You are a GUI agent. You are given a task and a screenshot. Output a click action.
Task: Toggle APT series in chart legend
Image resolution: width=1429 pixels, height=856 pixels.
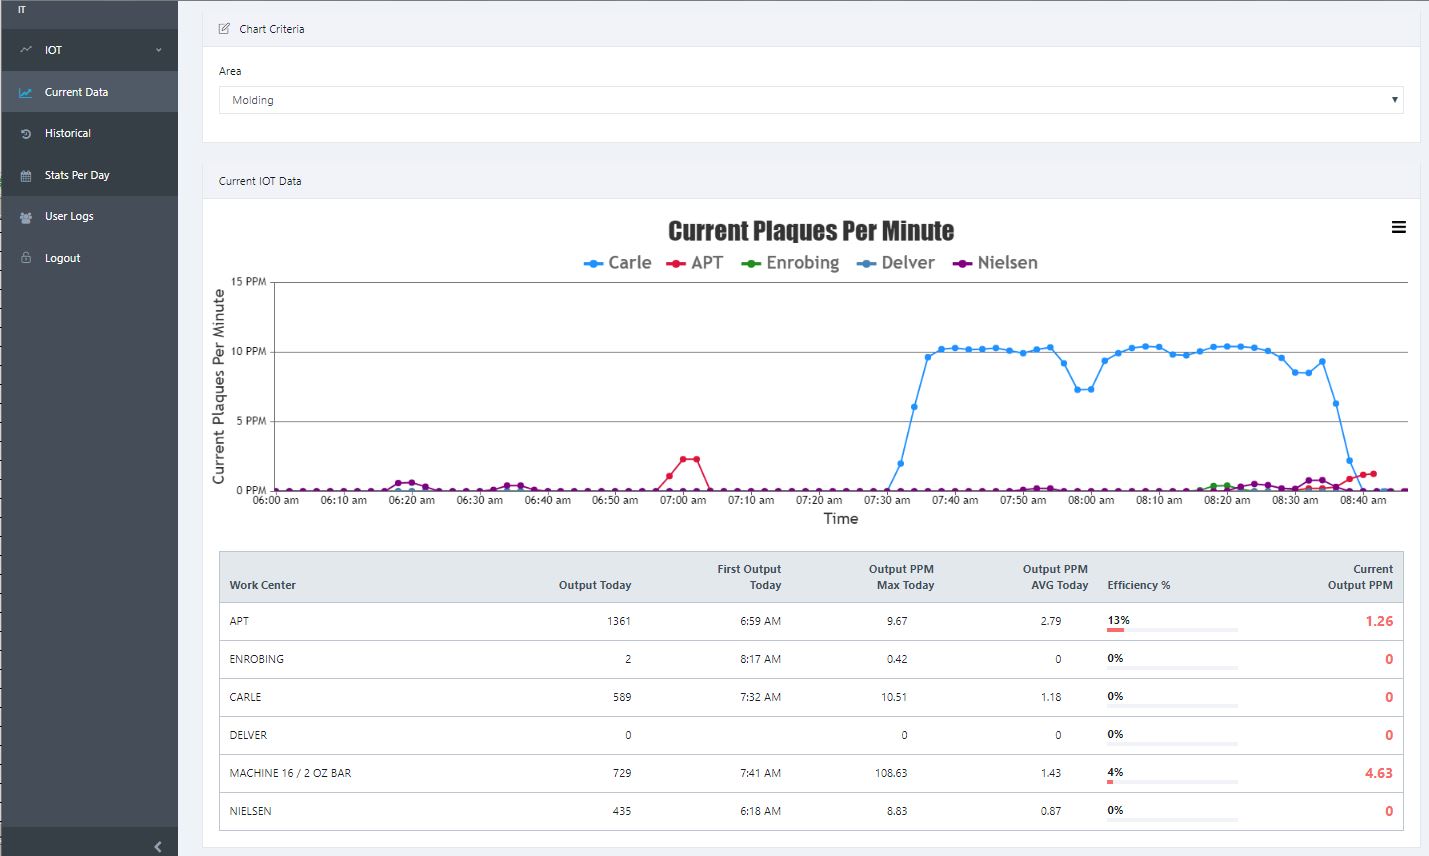click(695, 263)
